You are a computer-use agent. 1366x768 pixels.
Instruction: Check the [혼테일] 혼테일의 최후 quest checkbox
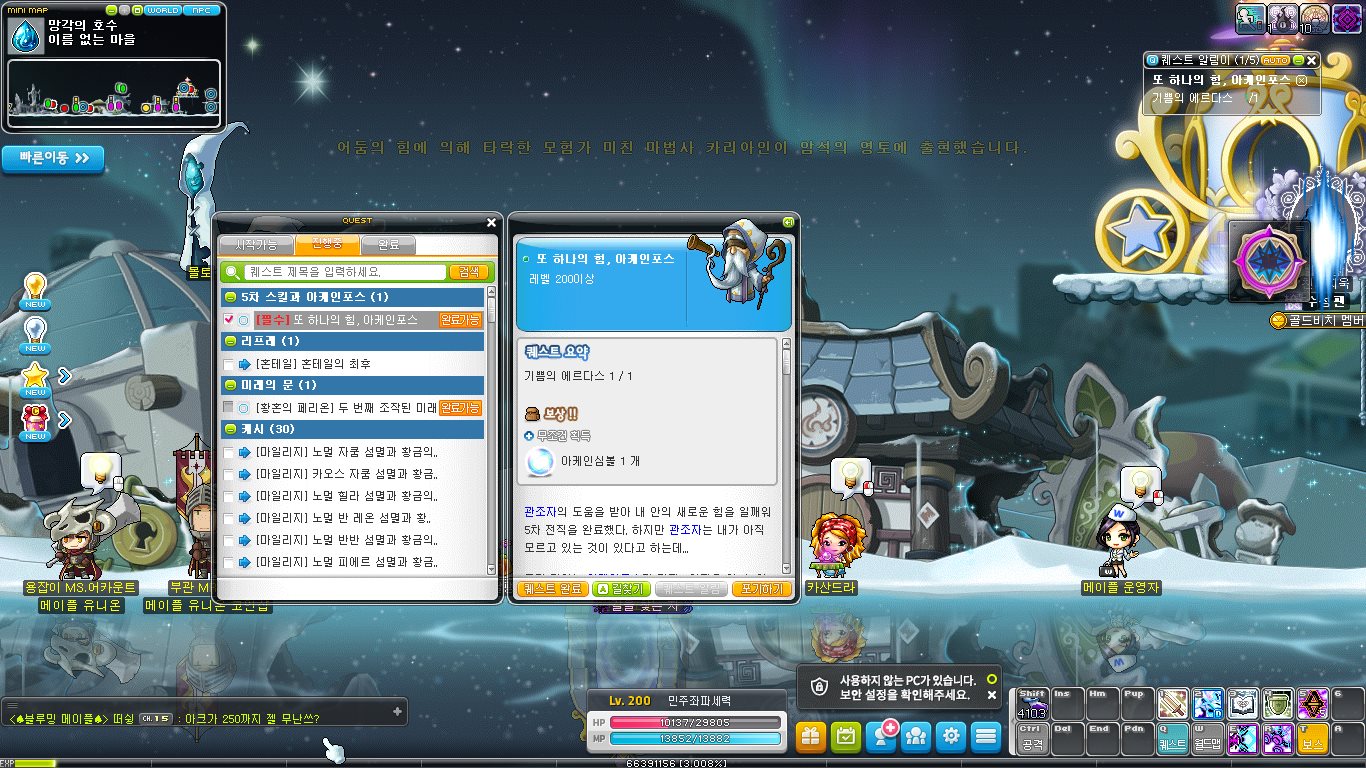point(229,364)
